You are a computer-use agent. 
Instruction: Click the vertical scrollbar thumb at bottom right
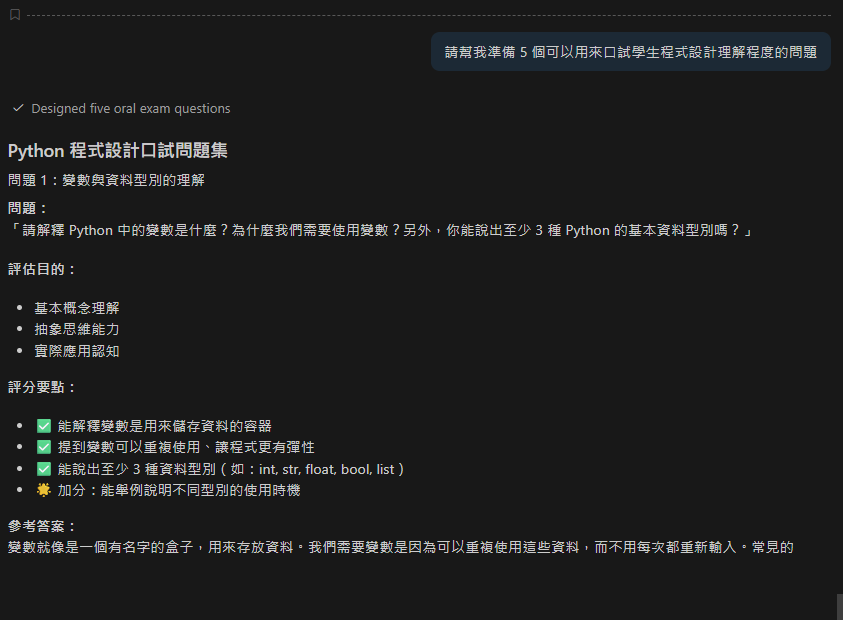pyautogui.click(x=839, y=606)
